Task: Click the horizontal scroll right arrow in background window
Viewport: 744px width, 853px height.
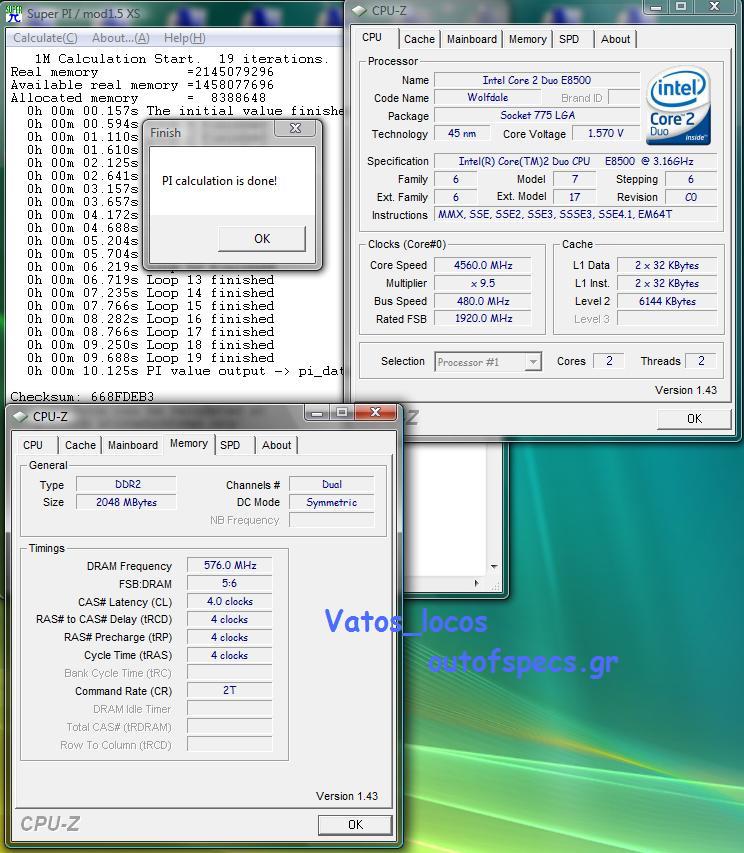Action: (476, 583)
